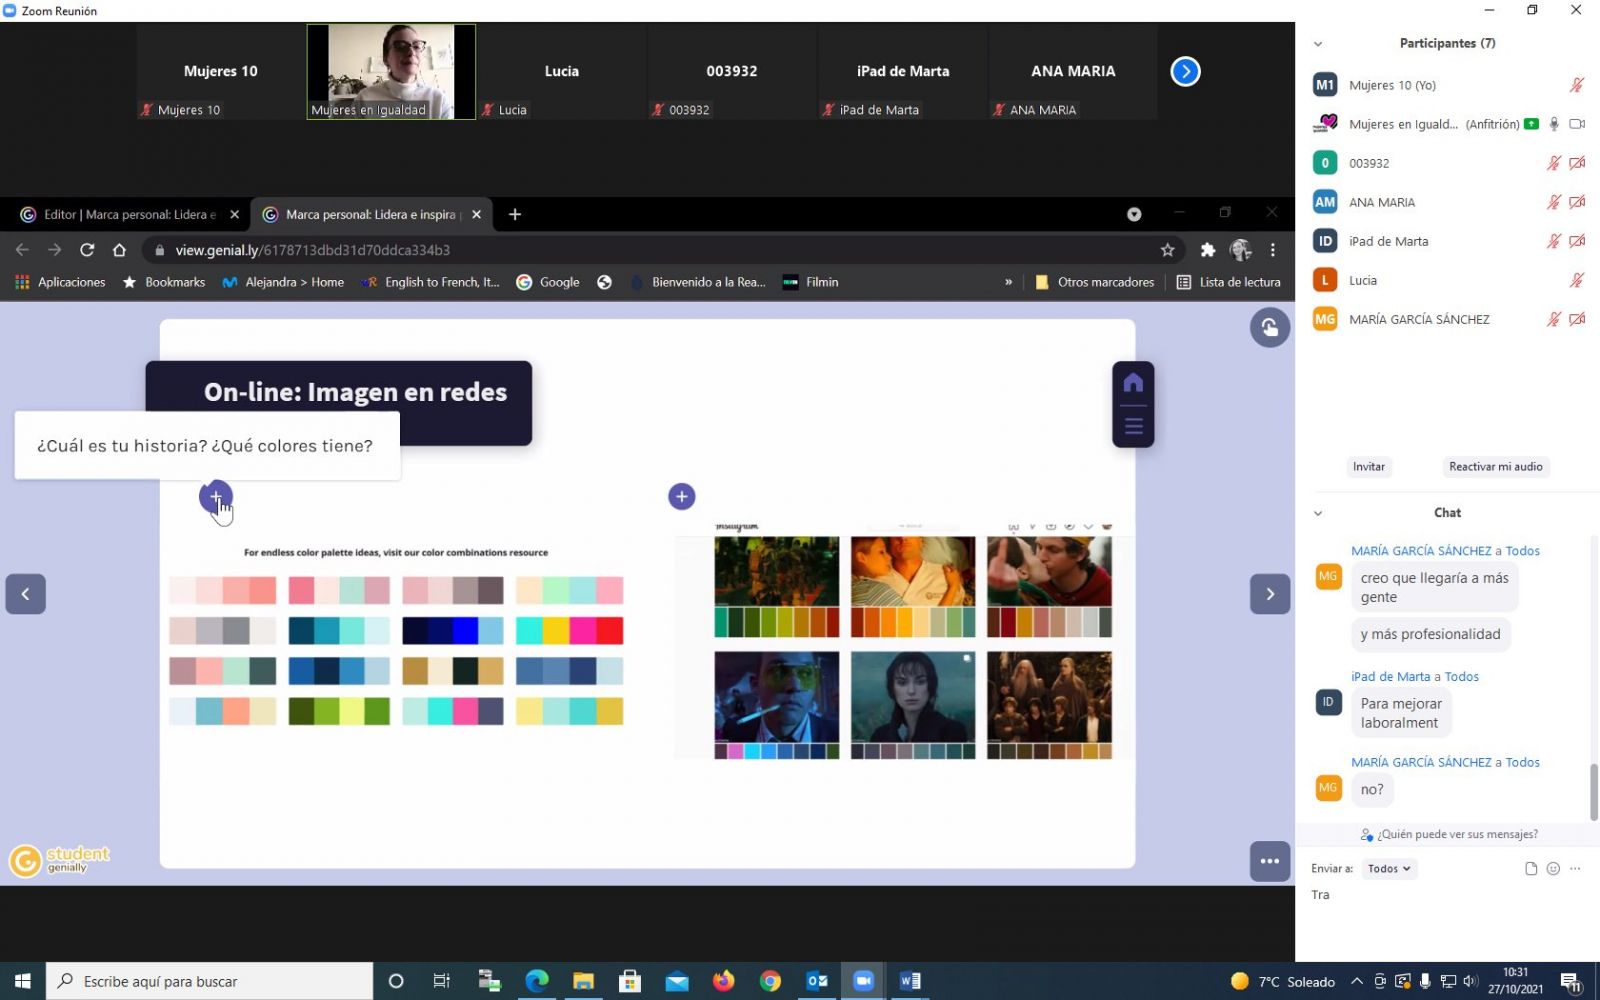The width and height of the screenshot is (1600, 1000).
Task: Go back in Chrome browser
Action: coord(22,250)
